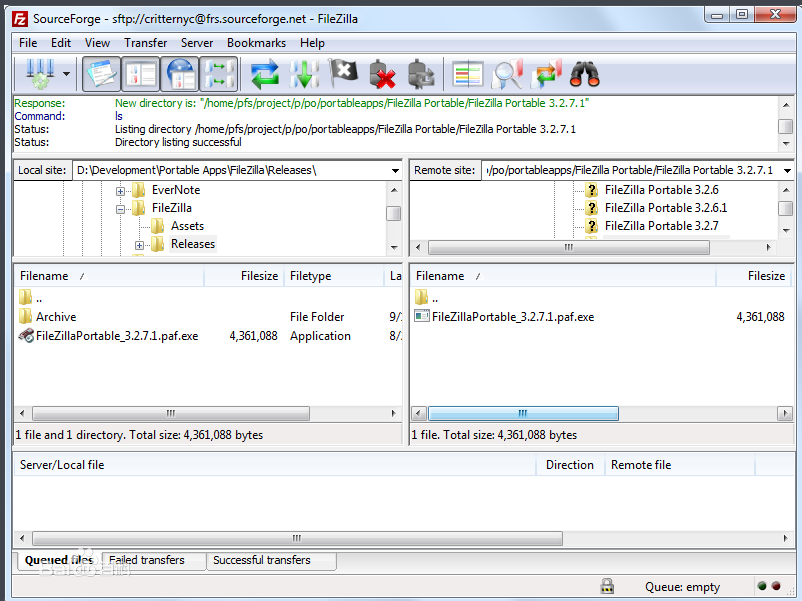Select local FileZillaPortable_3.2.7.1.paf.exe file
The image size is (802, 601).
(x=208, y=336)
